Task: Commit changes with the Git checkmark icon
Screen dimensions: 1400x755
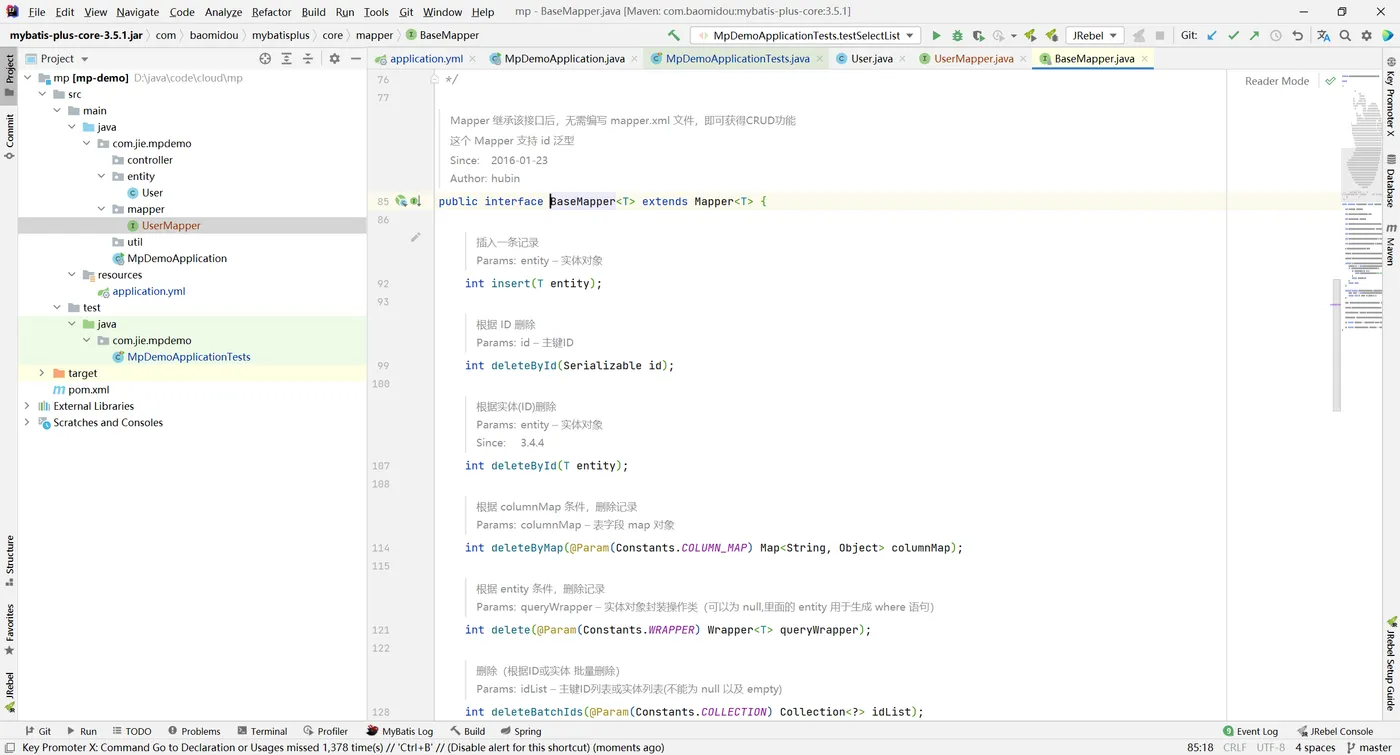Action: [1233, 35]
